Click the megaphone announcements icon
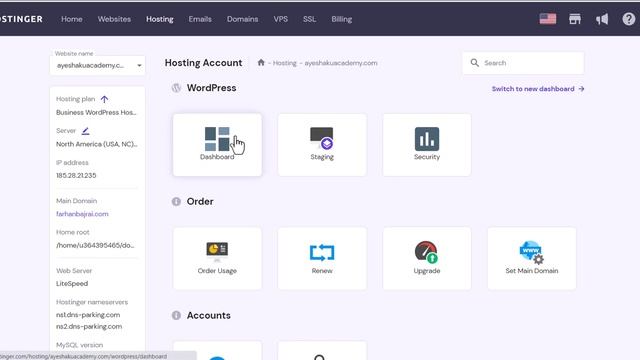Image resolution: width=640 pixels, height=360 pixels. 602,19
